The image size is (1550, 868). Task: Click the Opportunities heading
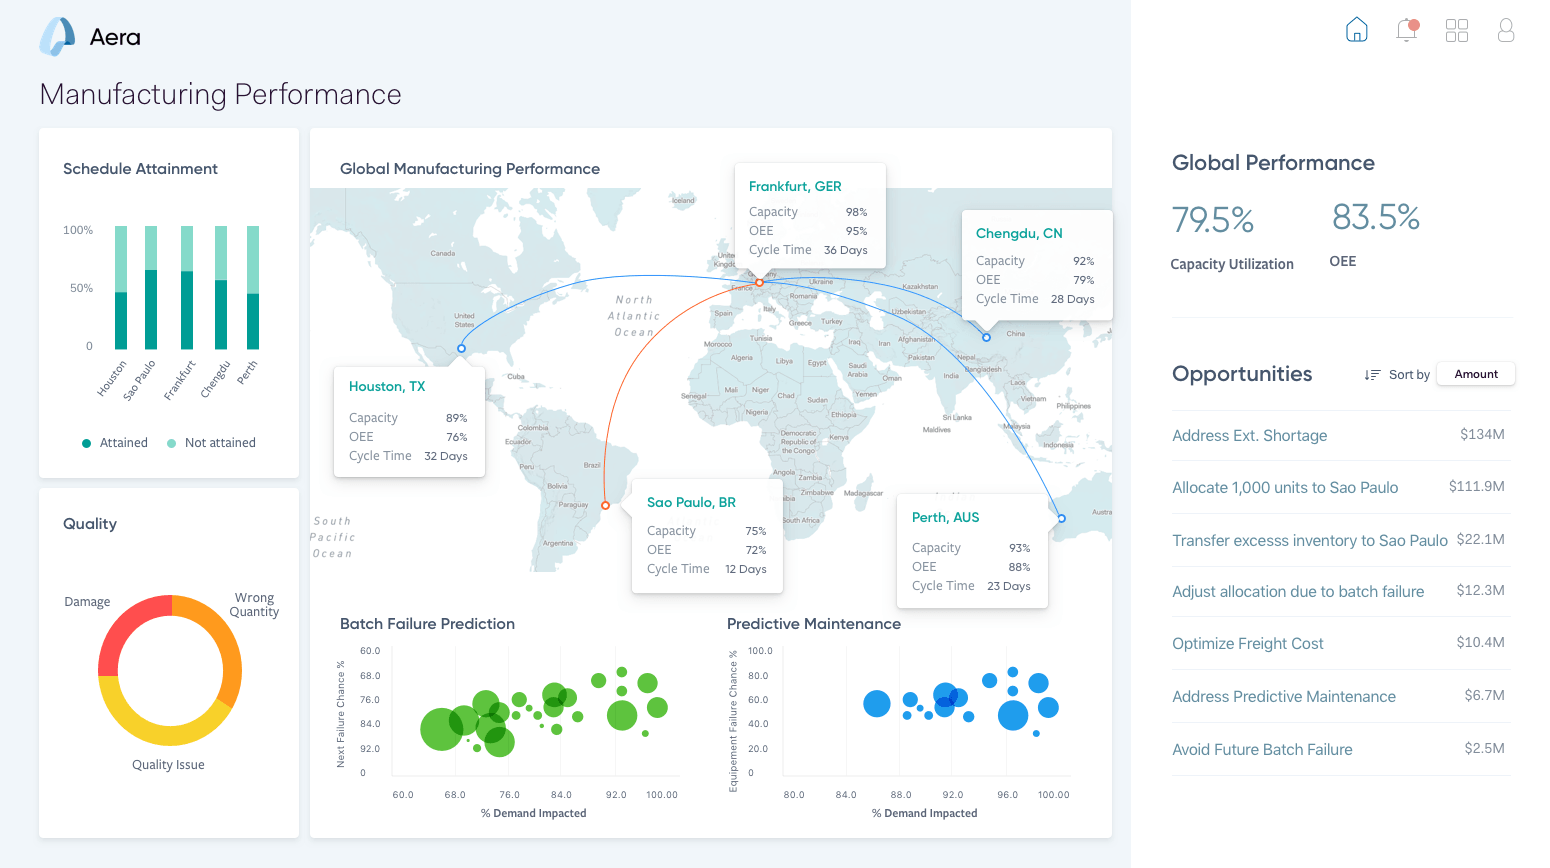click(x=1242, y=374)
